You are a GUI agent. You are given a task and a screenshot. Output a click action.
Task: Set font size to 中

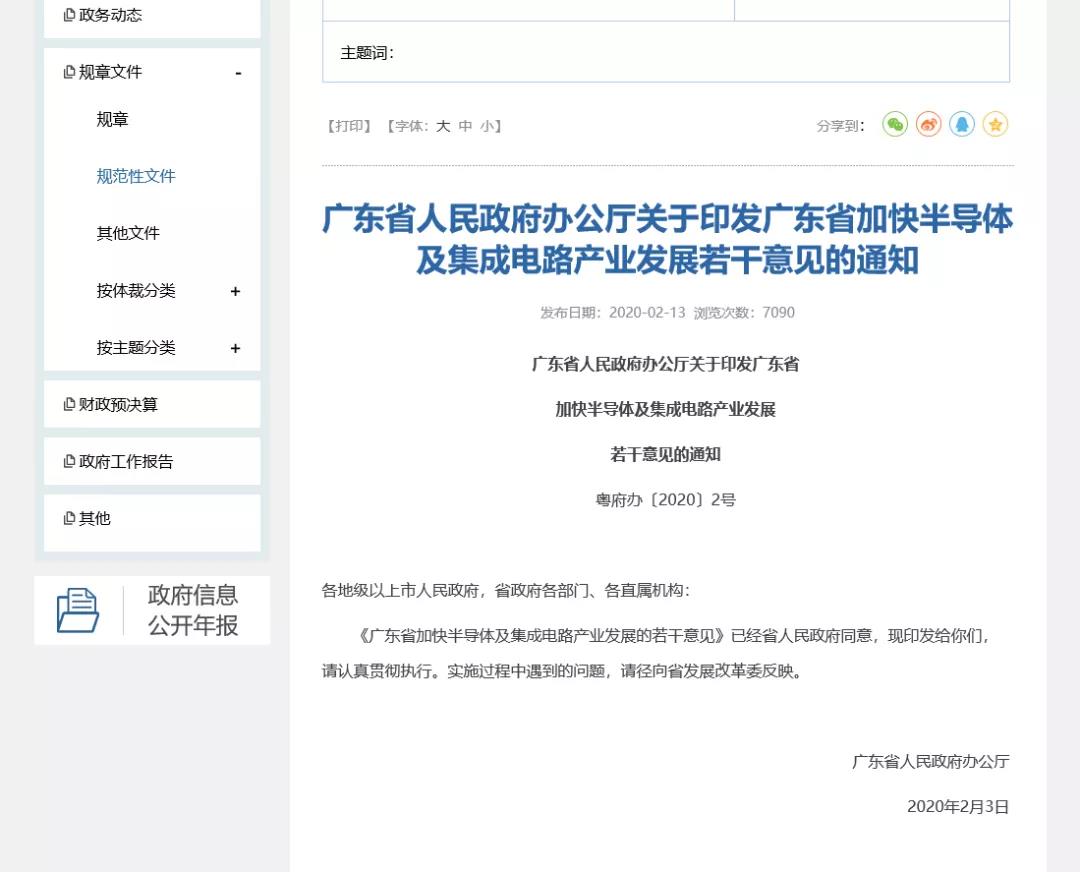click(465, 126)
